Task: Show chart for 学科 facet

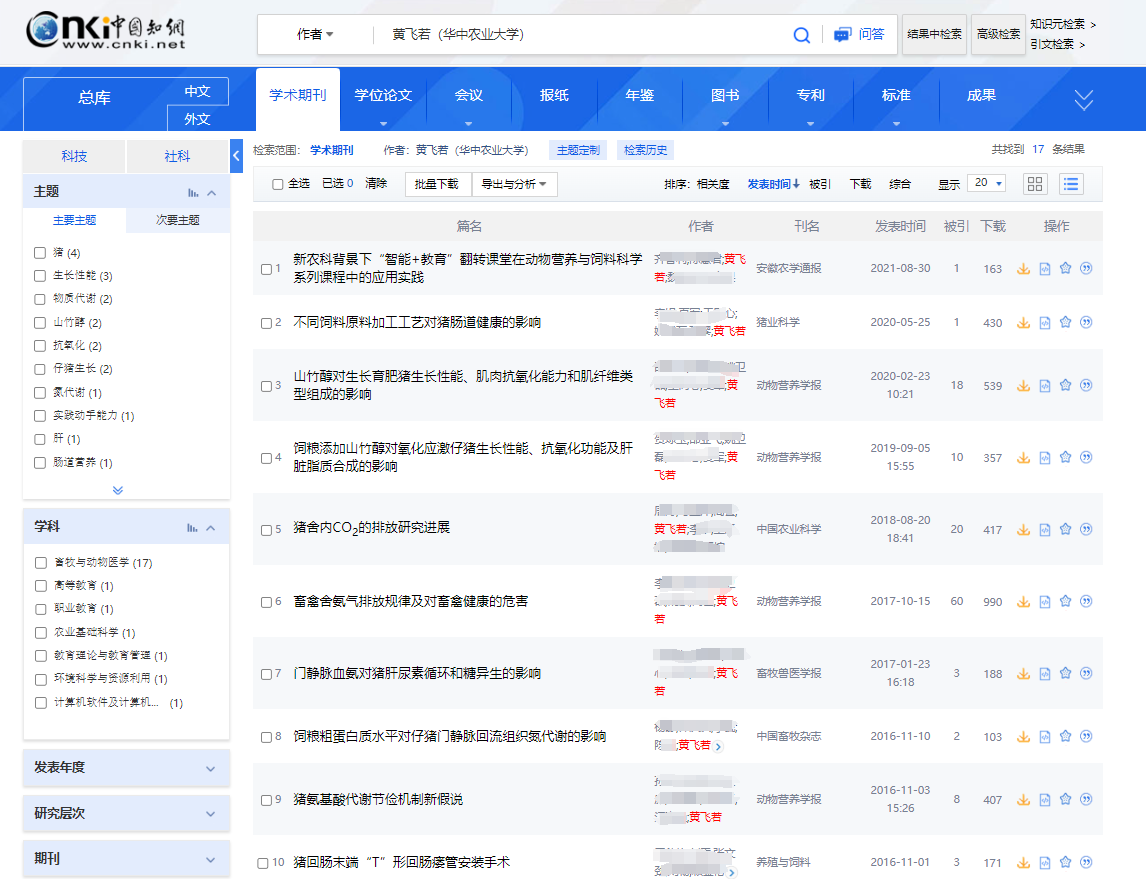Action: pos(192,528)
